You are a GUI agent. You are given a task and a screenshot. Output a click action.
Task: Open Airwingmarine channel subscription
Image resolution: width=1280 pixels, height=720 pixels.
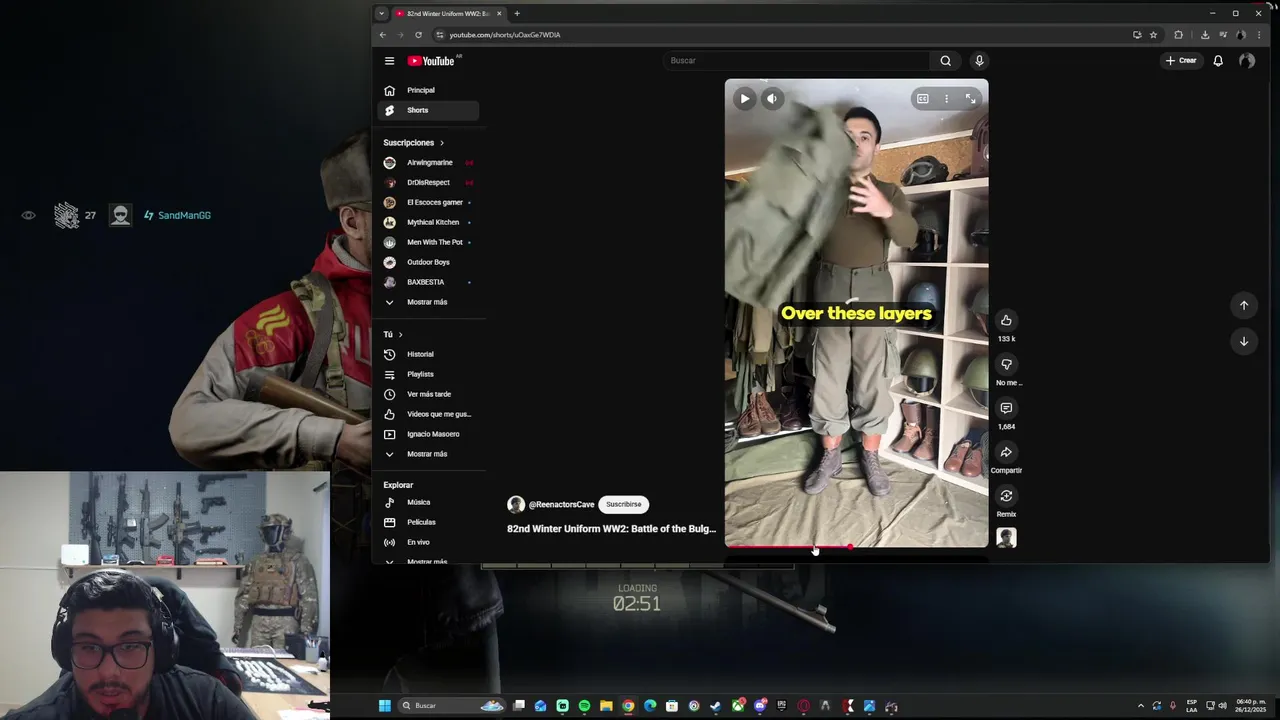[429, 162]
